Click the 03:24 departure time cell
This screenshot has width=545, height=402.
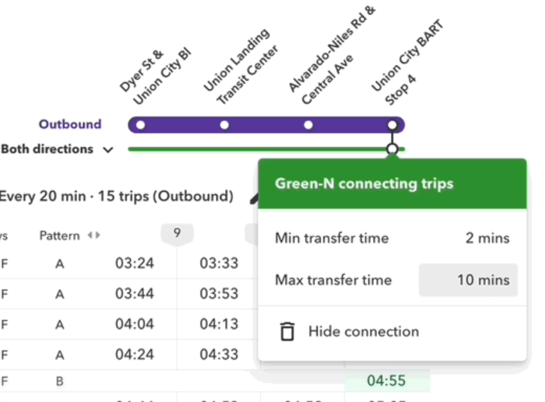pos(135,263)
